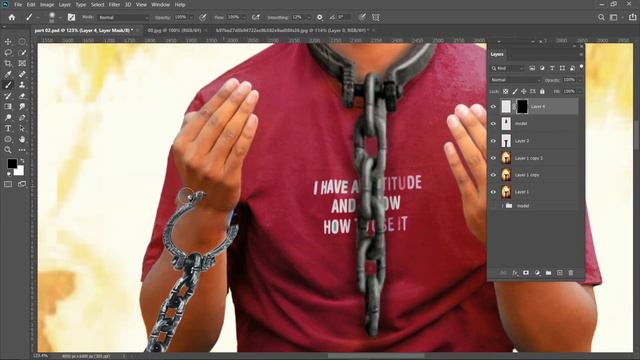Toggle pressure for opacity icon
The height and width of the screenshot is (360, 640).
click(x=202, y=17)
